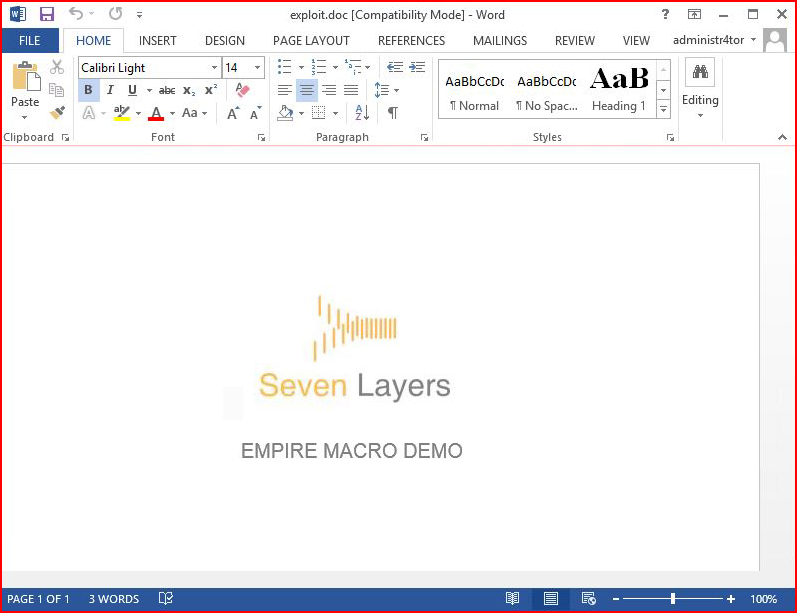The height and width of the screenshot is (613, 797).
Task: Switch to the INSERT tab
Action: 158,41
